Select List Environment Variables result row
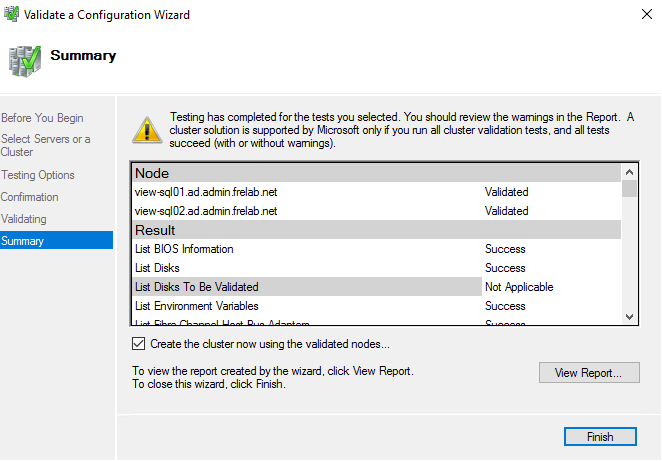Viewport: 662px width, 462px height. tap(196, 306)
